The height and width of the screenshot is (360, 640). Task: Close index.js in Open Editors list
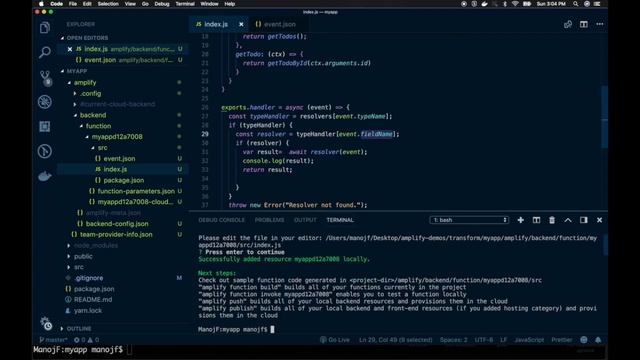pos(70,49)
